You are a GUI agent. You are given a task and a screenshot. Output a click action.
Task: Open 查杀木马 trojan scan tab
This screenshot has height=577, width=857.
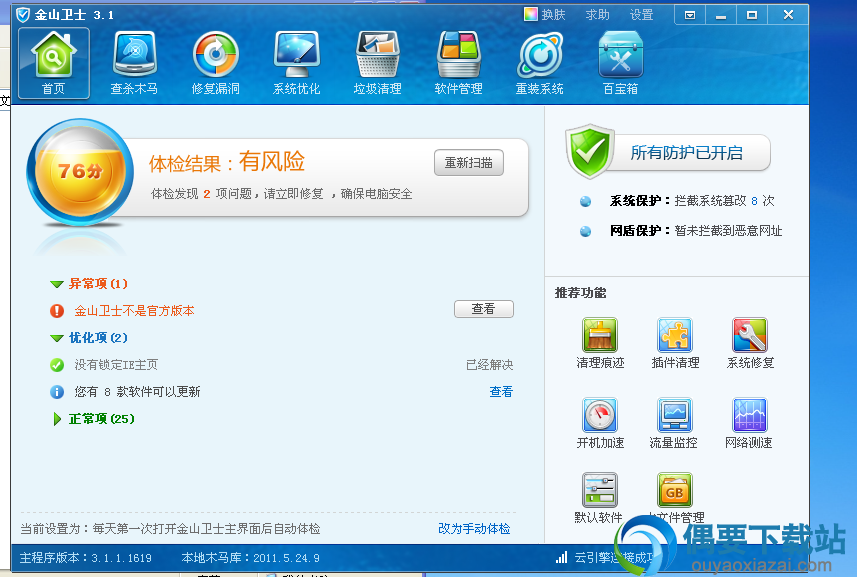click(134, 63)
